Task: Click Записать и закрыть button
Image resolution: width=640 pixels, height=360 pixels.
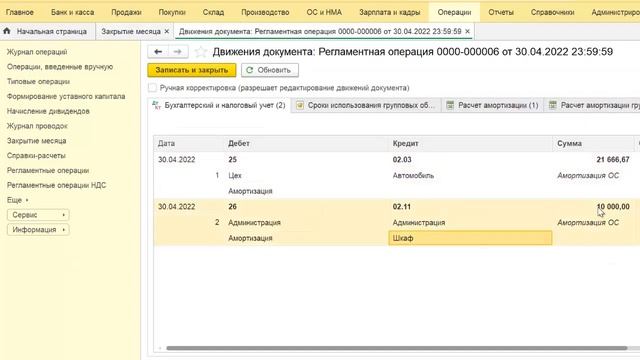Action: [191, 70]
